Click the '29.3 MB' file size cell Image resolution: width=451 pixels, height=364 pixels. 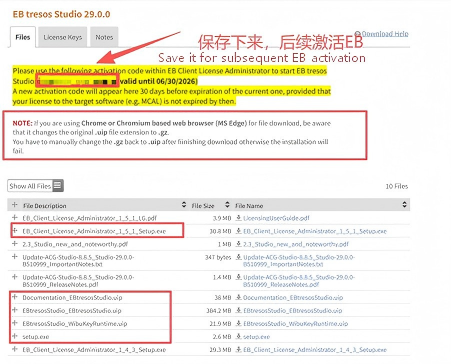pos(220,350)
